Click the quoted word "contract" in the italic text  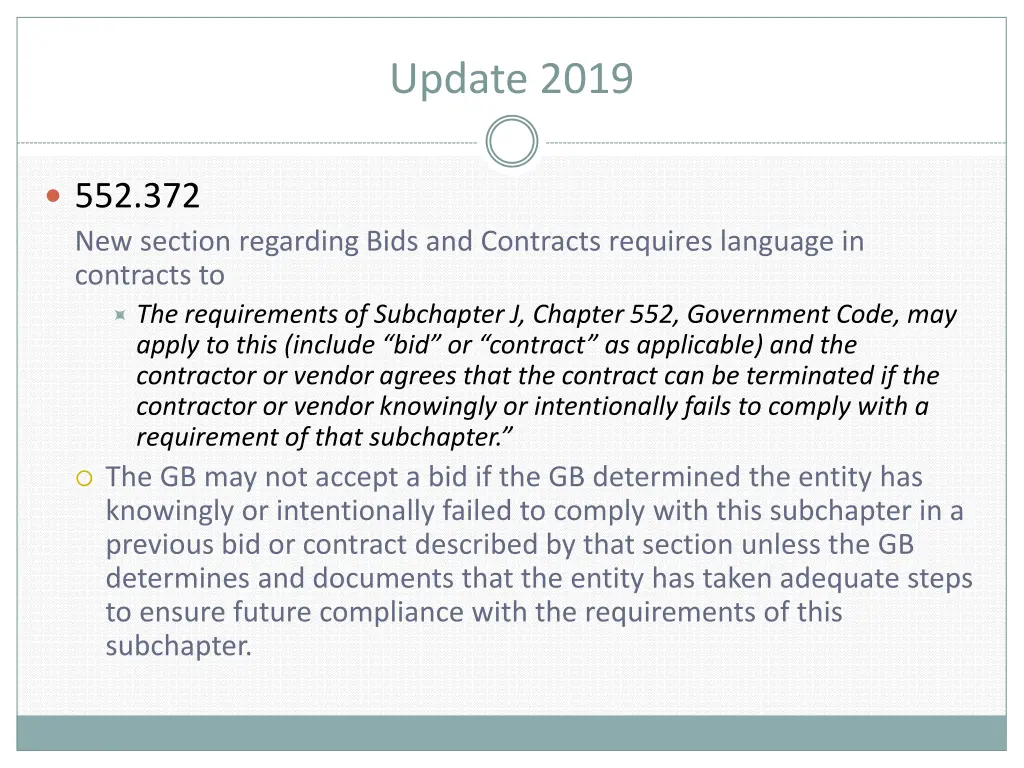tap(538, 345)
